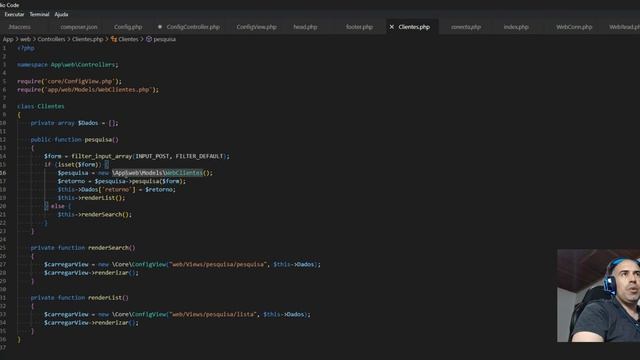Open the Controllers breadcrumb segment
This screenshot has width=640, height=360.
51,39
